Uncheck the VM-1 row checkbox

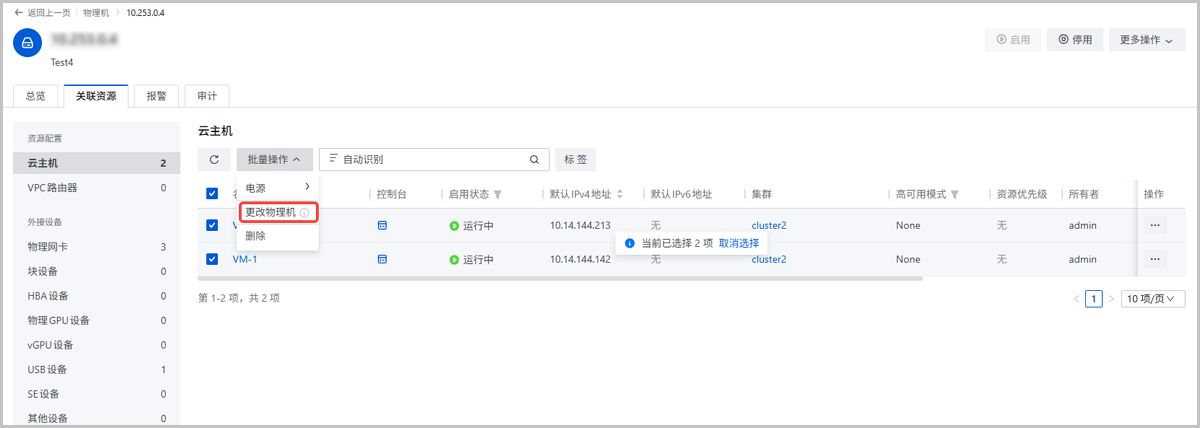pyautogui.click(x=212, y=259)
